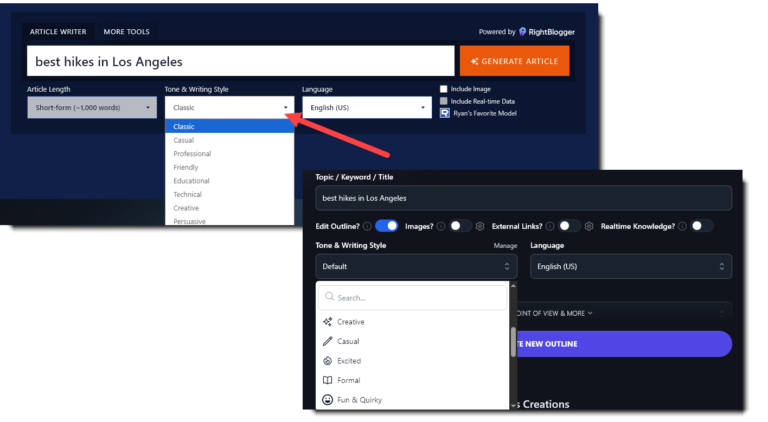Check the Include Real-time Data checkbox
768x422 pixels.
[x=444, y=101]
